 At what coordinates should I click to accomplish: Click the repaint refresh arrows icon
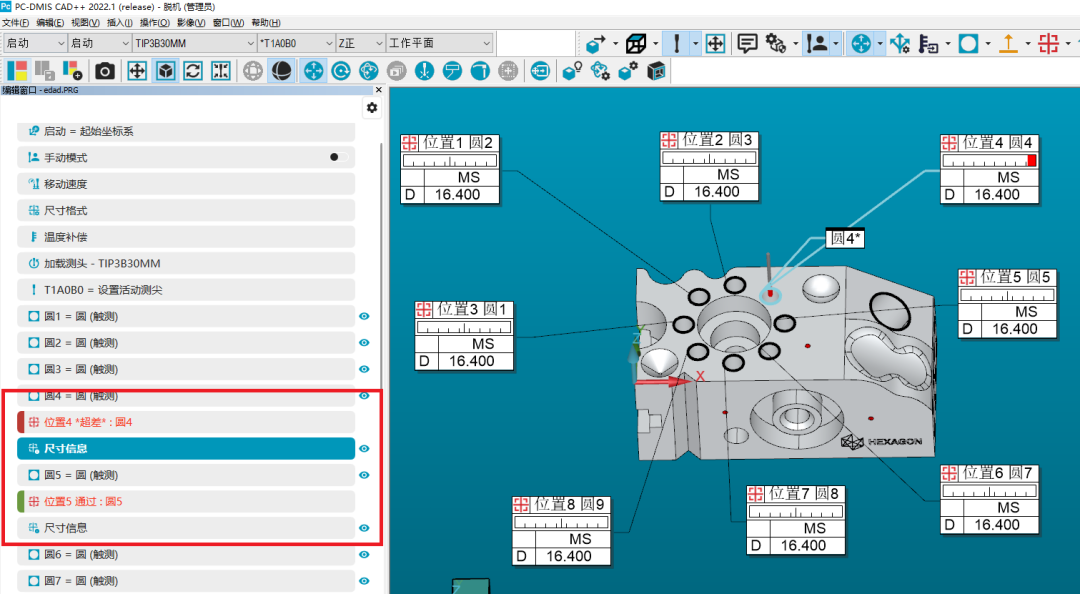coord(193,70)
